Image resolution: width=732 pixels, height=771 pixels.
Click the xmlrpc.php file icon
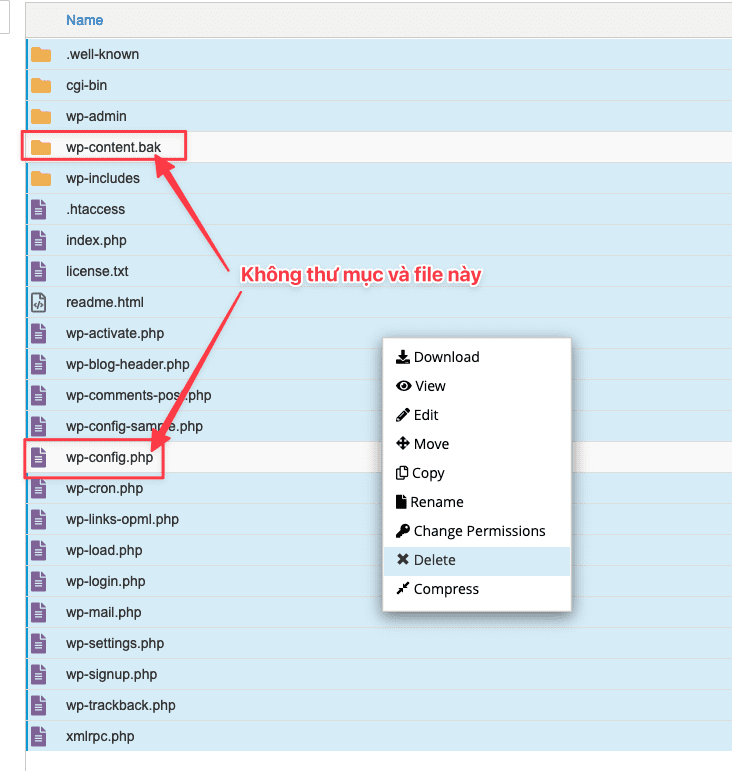(39, 737)
